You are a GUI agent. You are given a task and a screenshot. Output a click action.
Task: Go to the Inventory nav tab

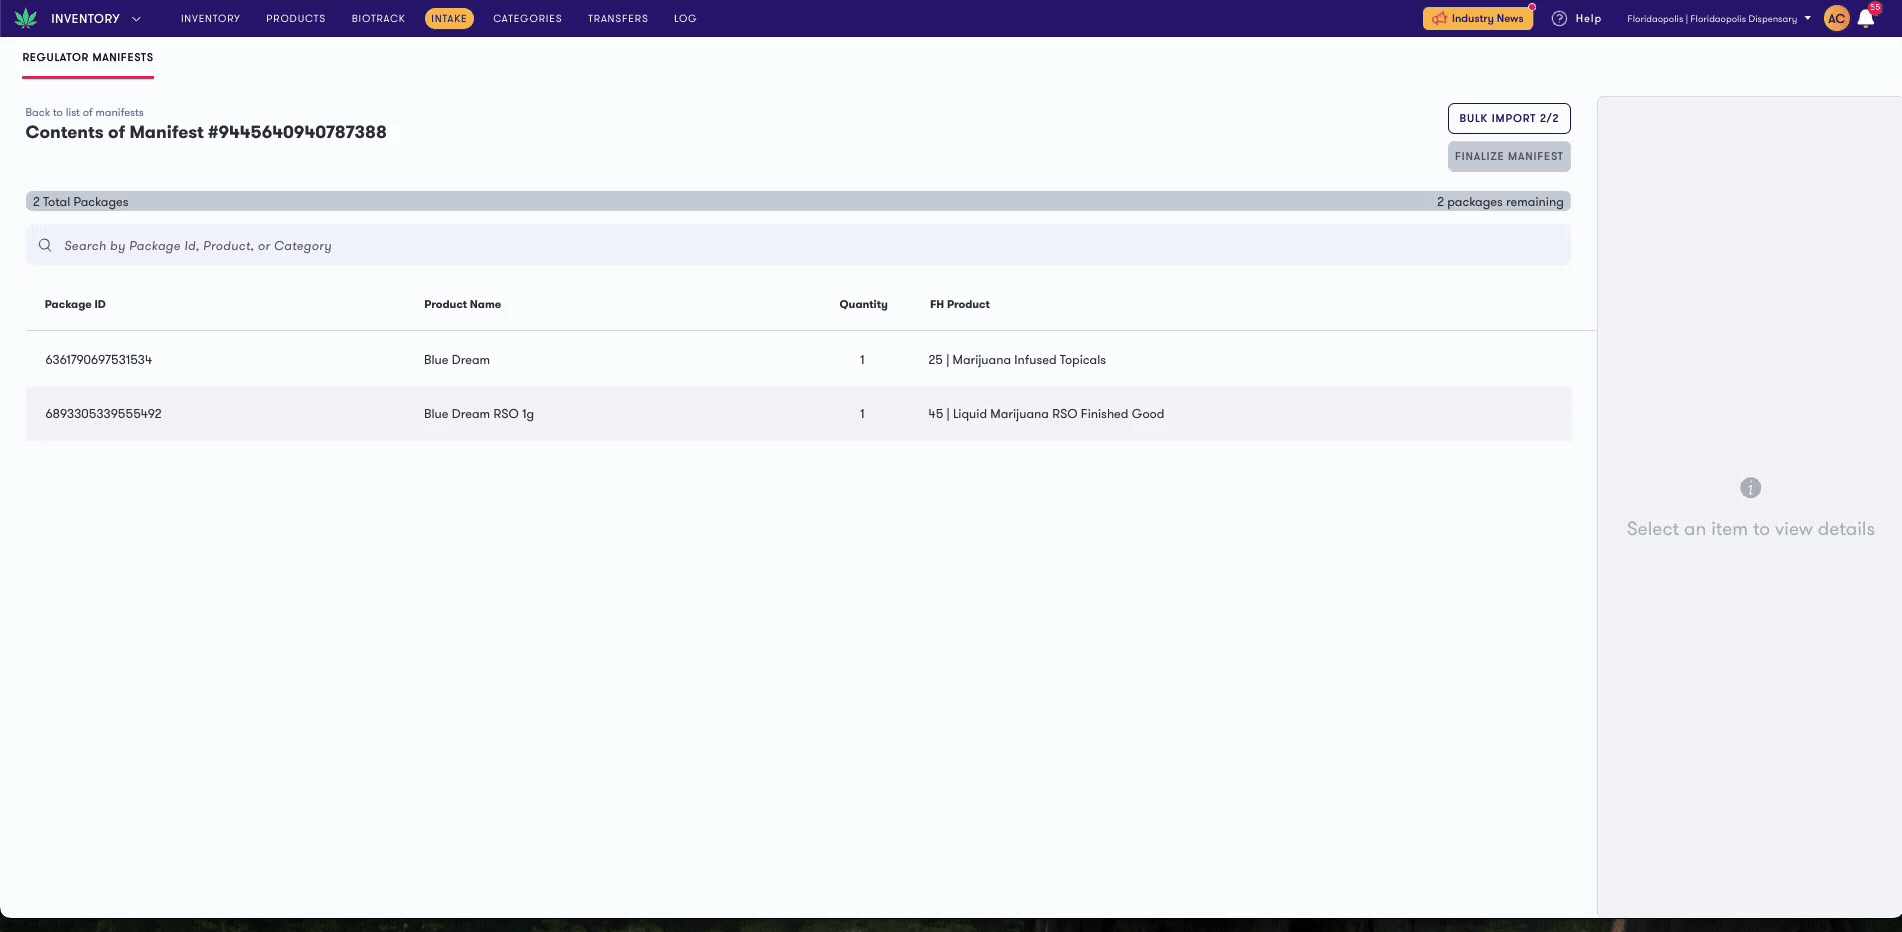click(x=210, y=19)
